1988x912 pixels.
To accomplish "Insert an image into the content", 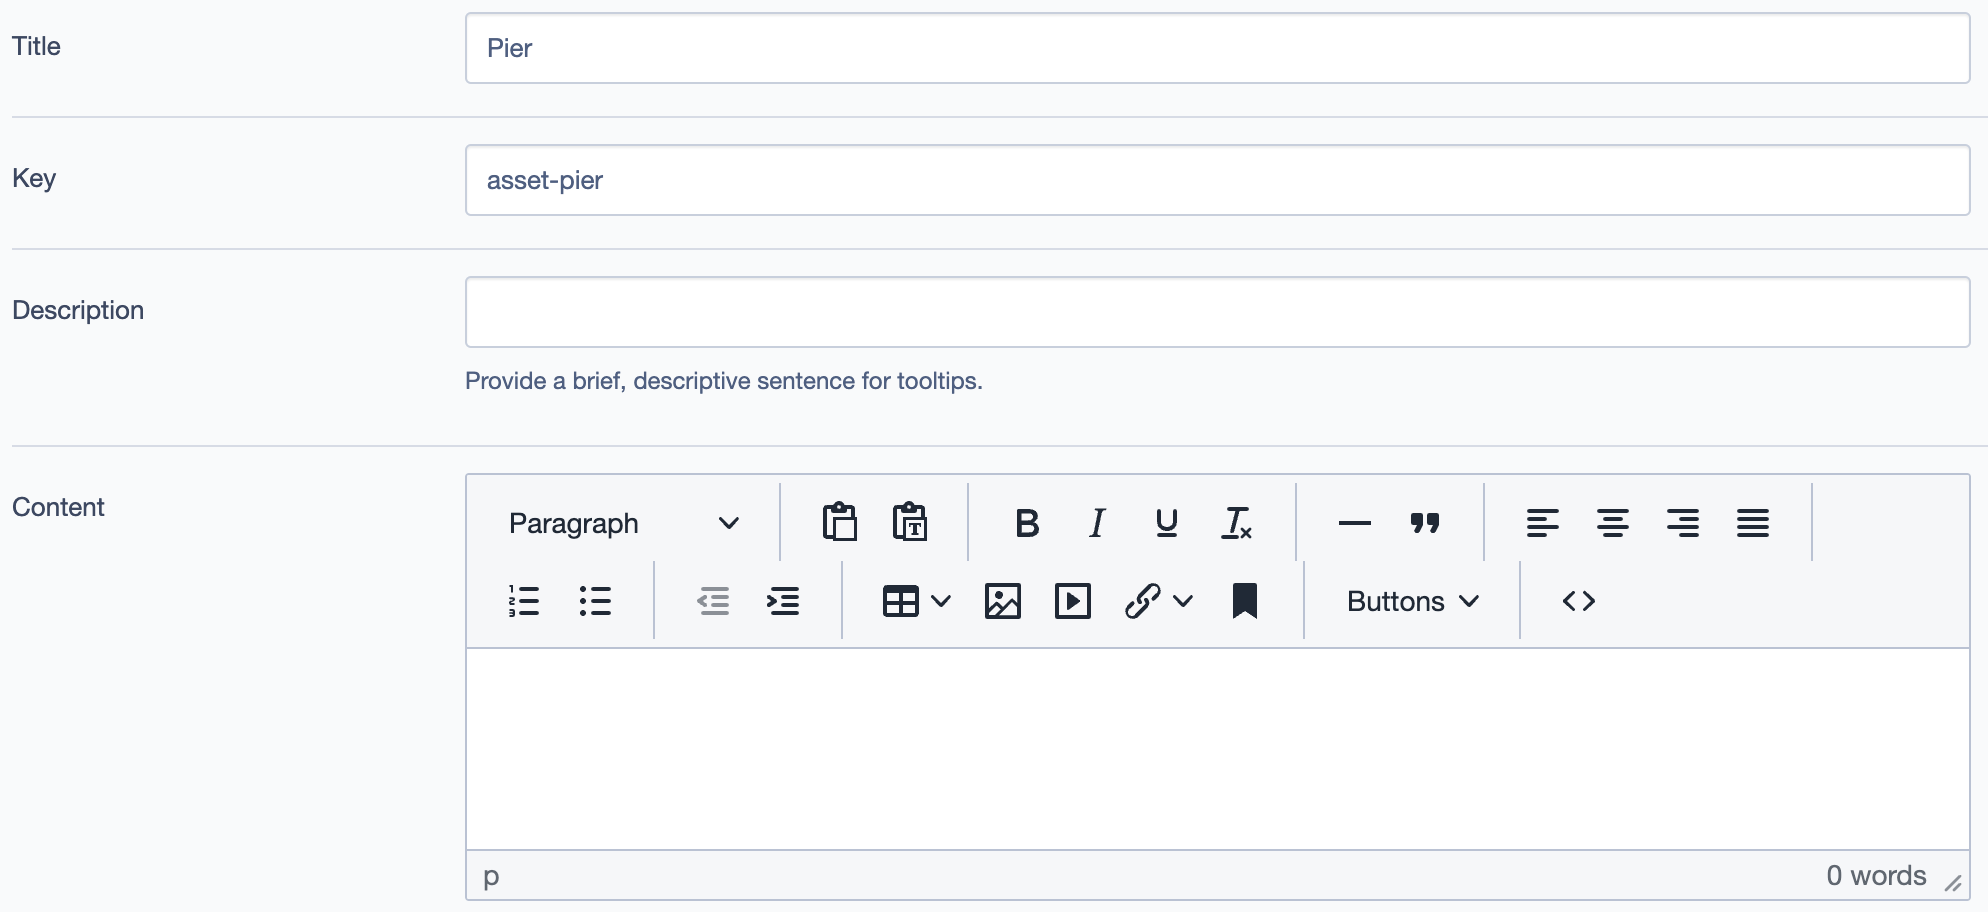I will pyautogui.click(x=1002, y=600).
